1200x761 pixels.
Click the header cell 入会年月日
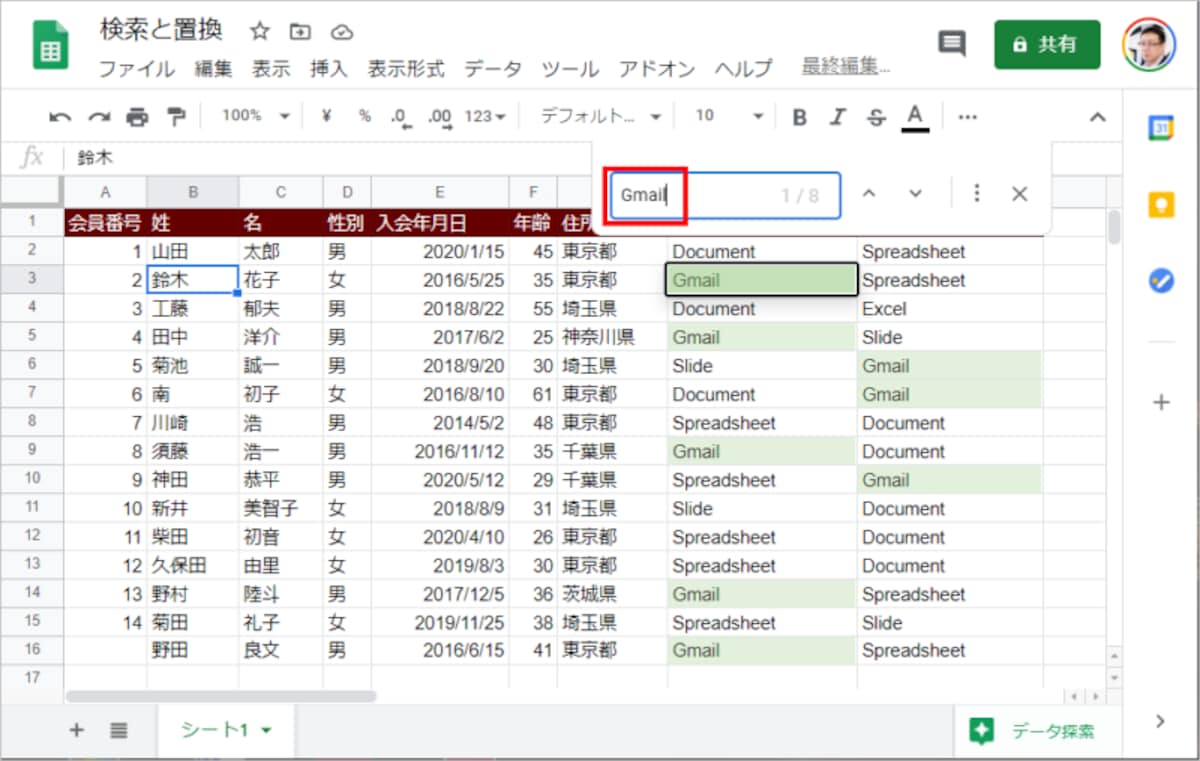click(440, 223)
